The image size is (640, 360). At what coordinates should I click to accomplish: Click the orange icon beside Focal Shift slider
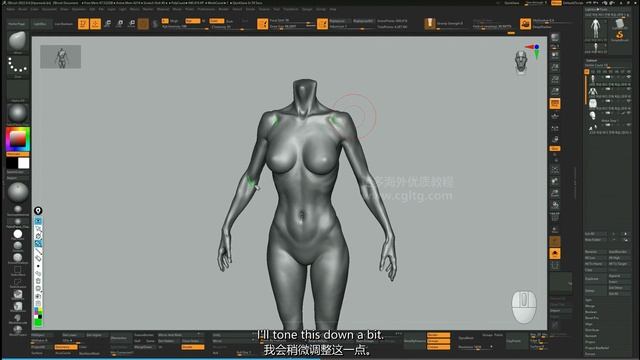[262, 24]
